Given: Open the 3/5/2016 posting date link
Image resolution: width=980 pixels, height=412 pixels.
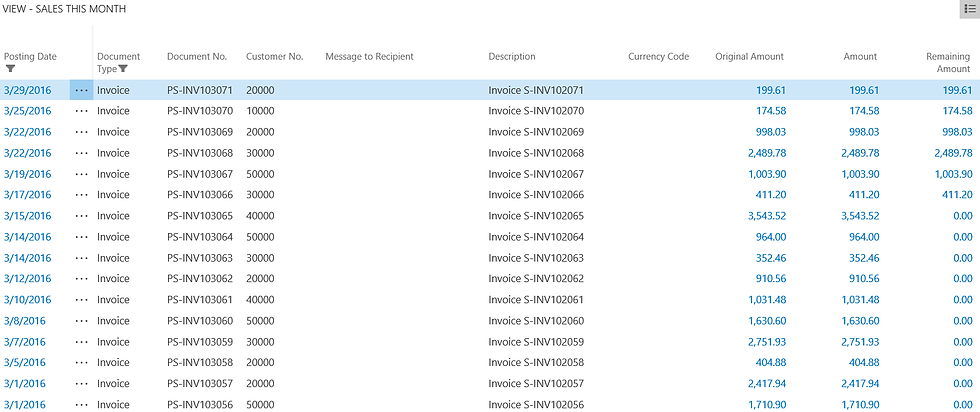Looking at the screenshot, I should point(24,363).
